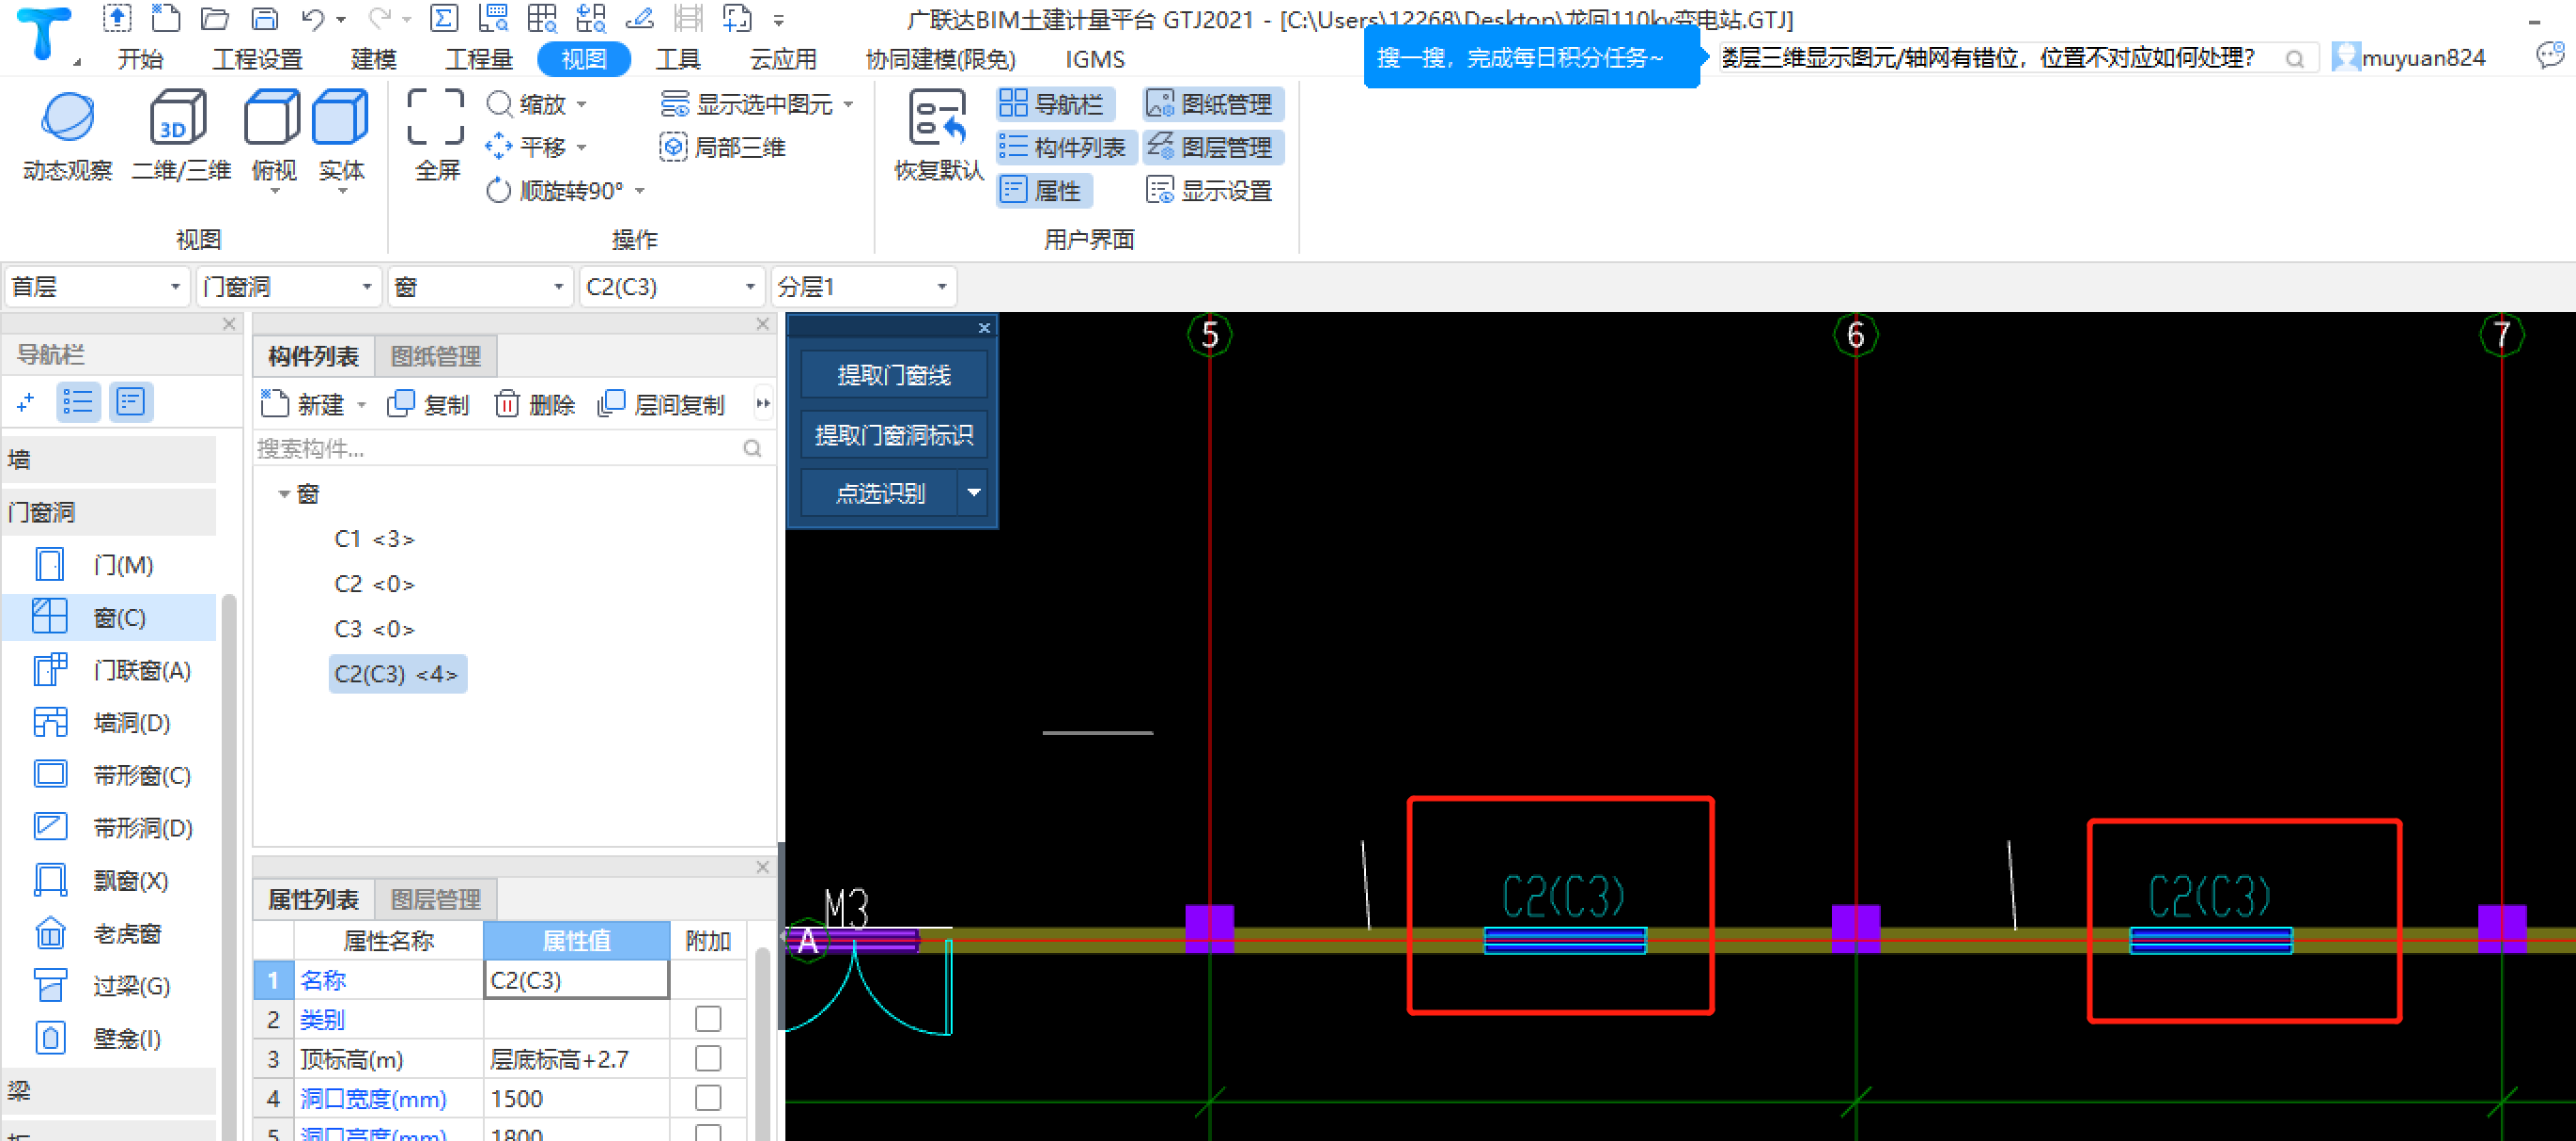Click the 删除 delete component button
Viewport: 2576px width, 1141px height.
point(535,404)
